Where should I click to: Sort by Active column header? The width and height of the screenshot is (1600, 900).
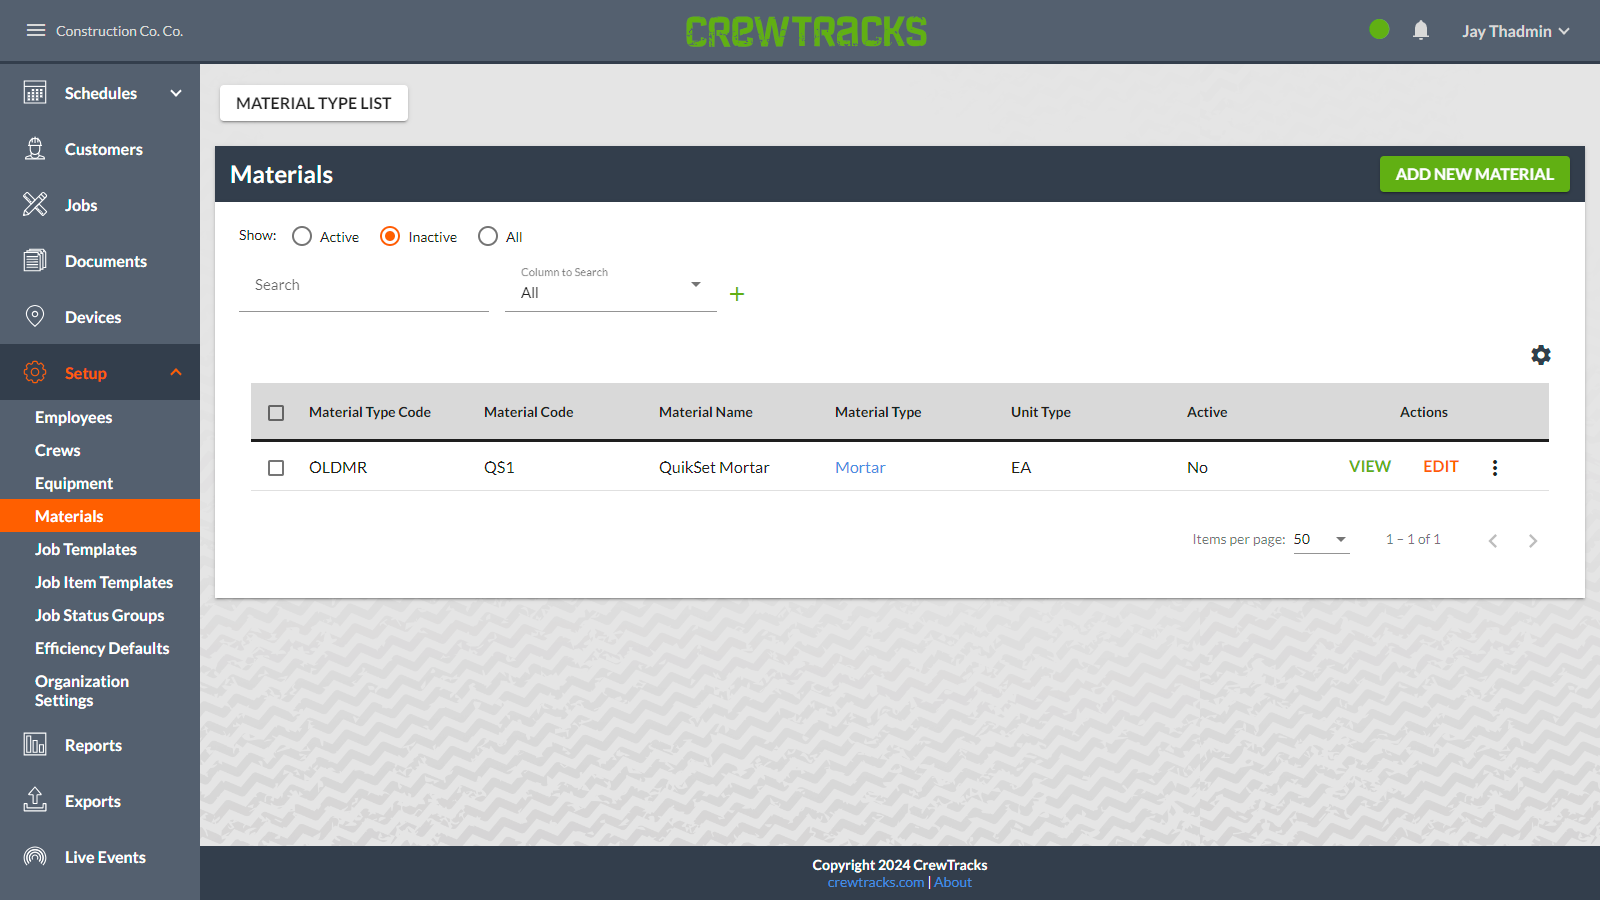pos(1207,412)
